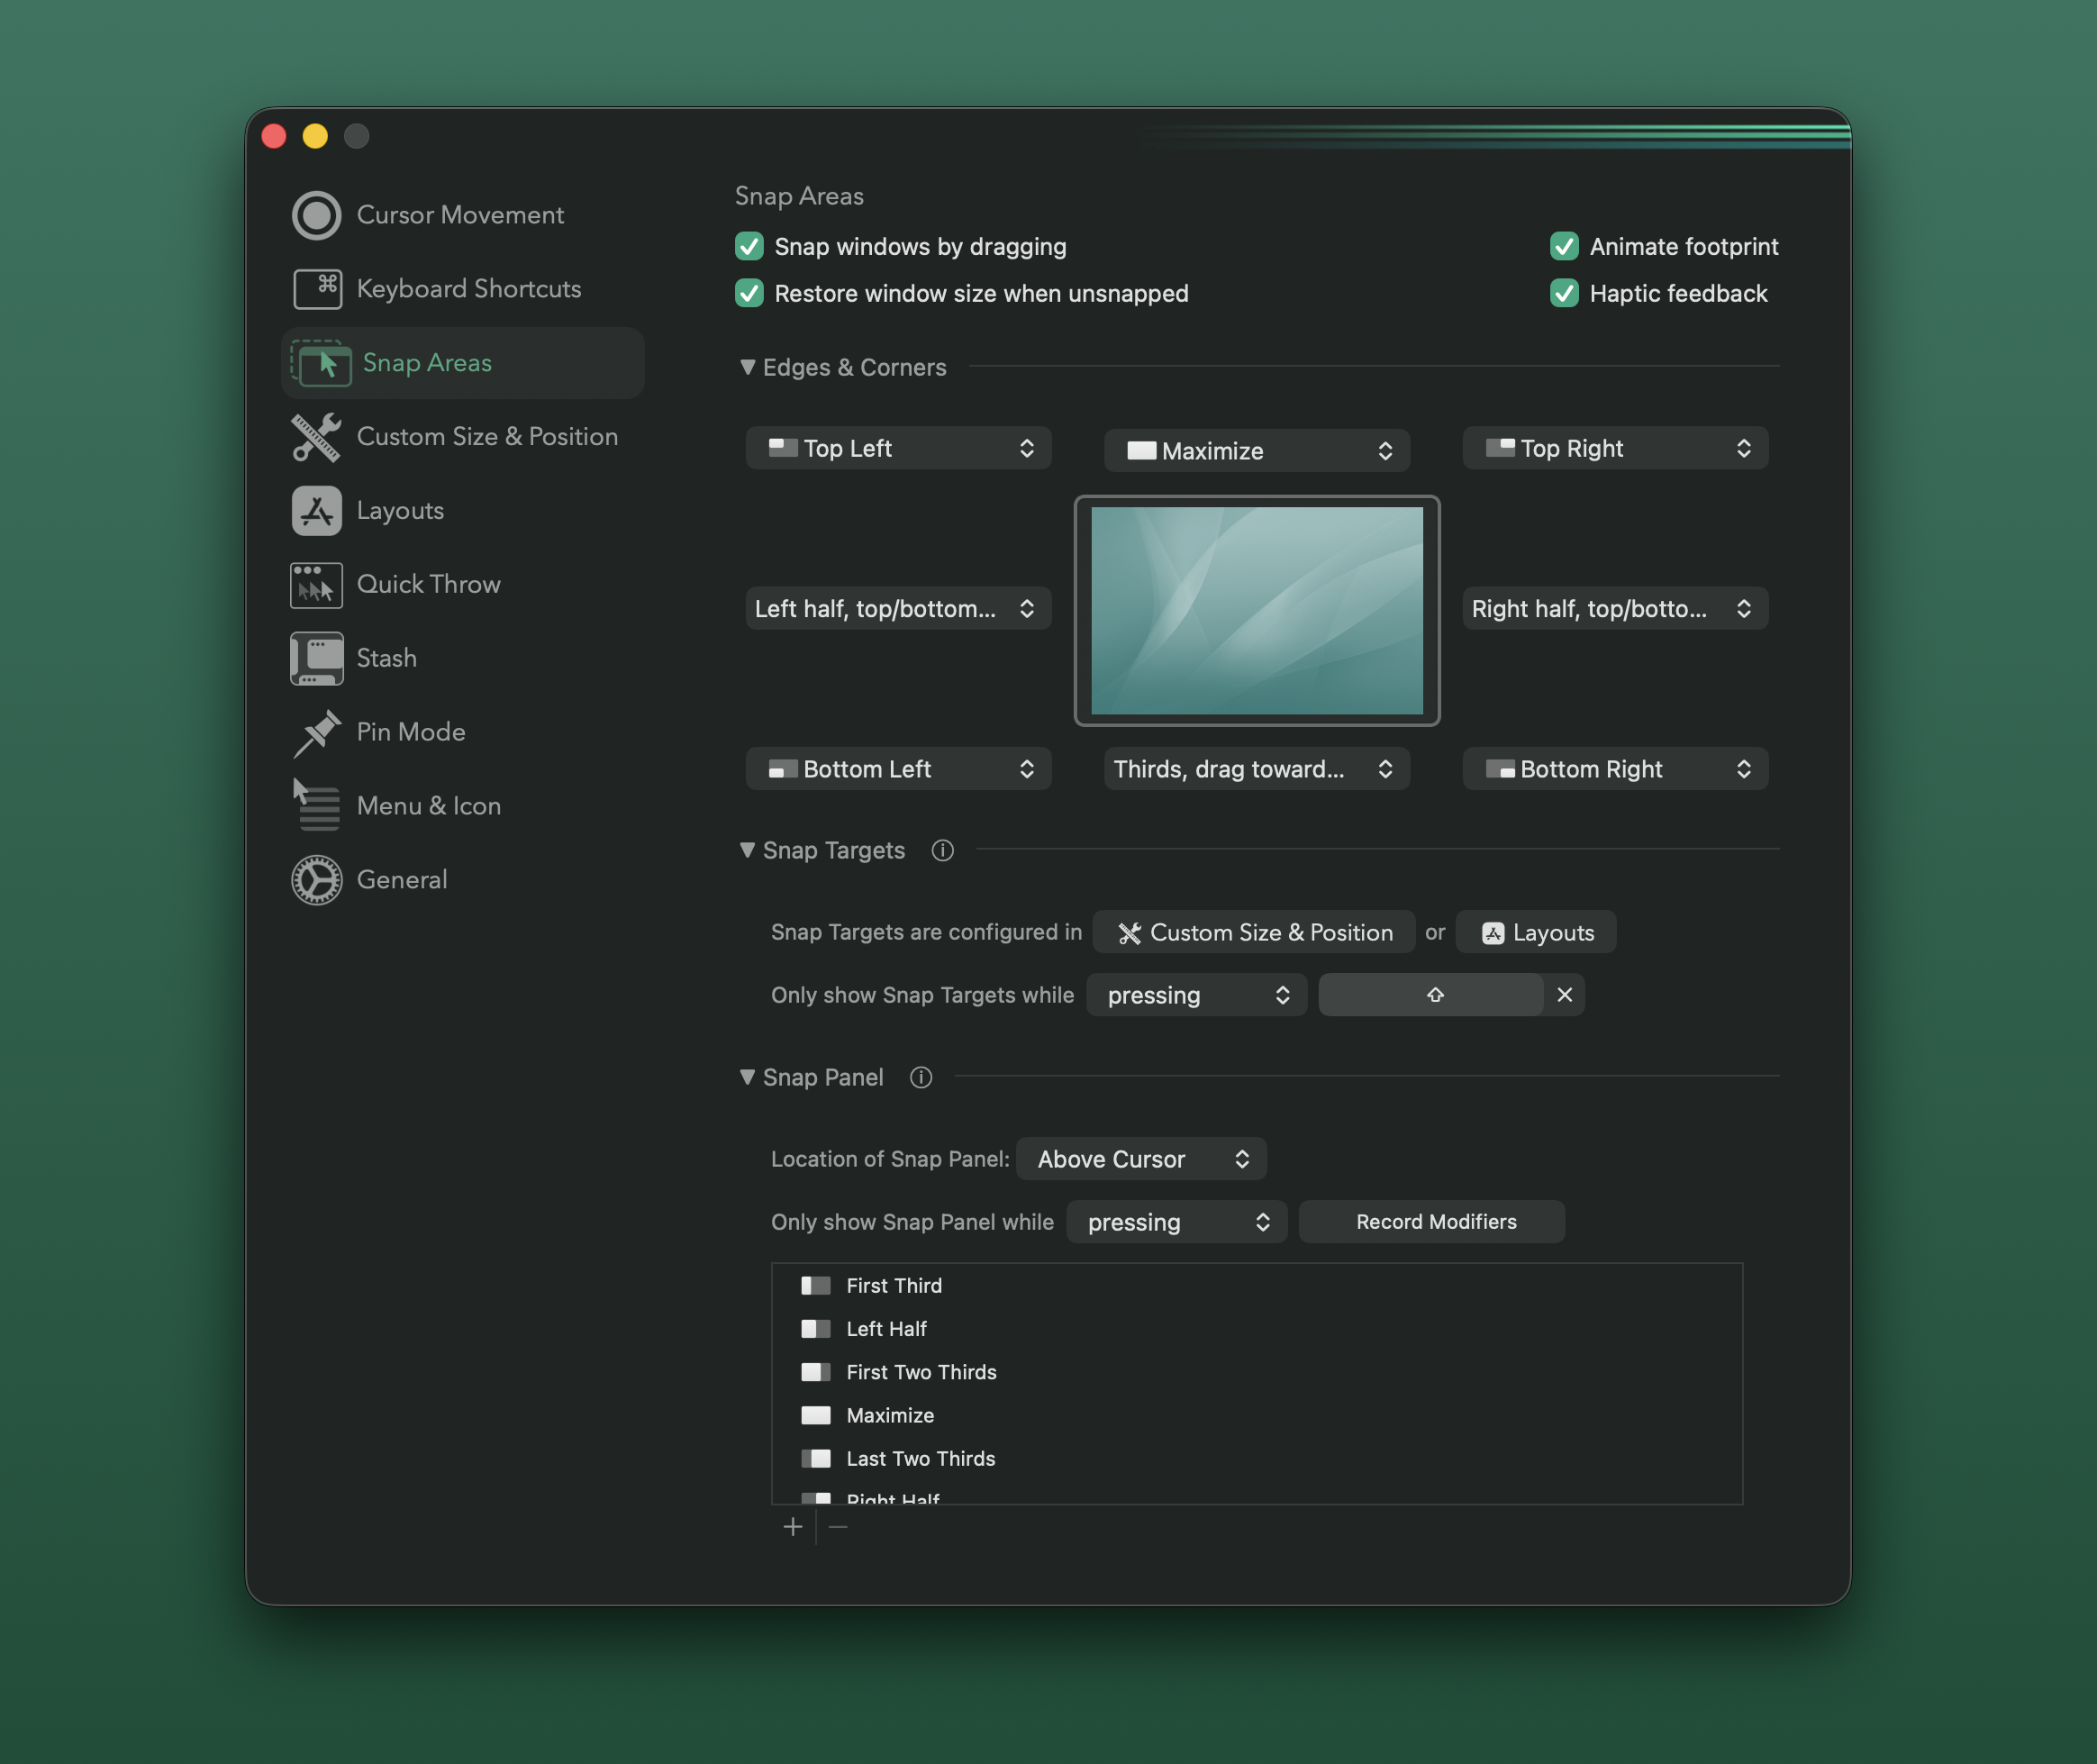
Task: Select the Last Two Thirds list row
Action: tap(1256, 1459)
